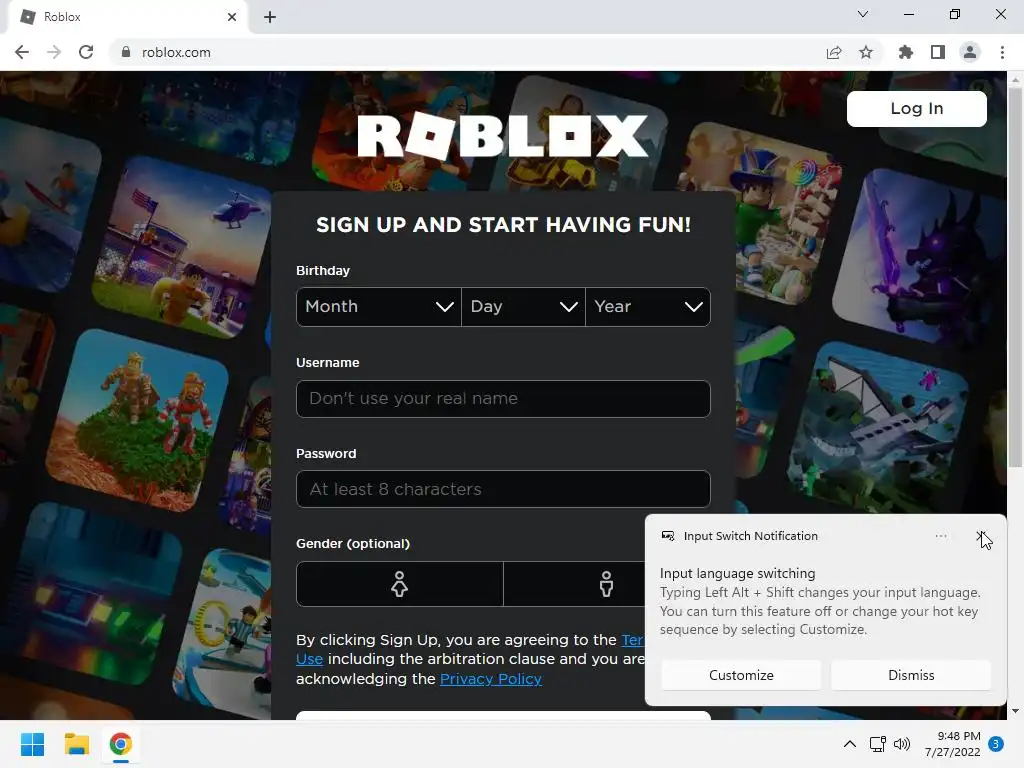Focus the Password input field
1024x768 pixels.
(503, 489)
